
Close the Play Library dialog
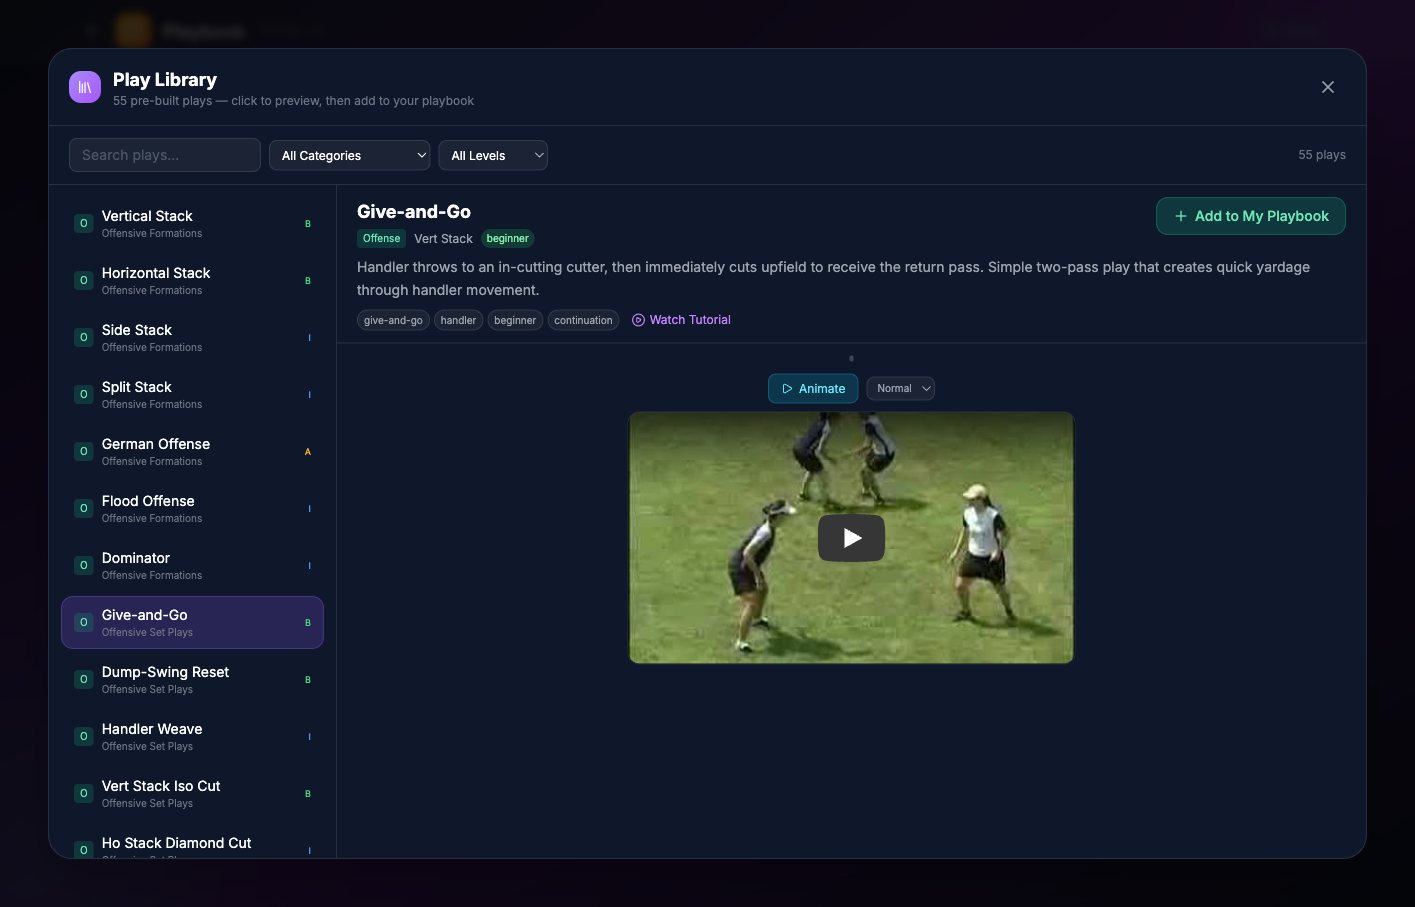click(x=1328, y=87)
